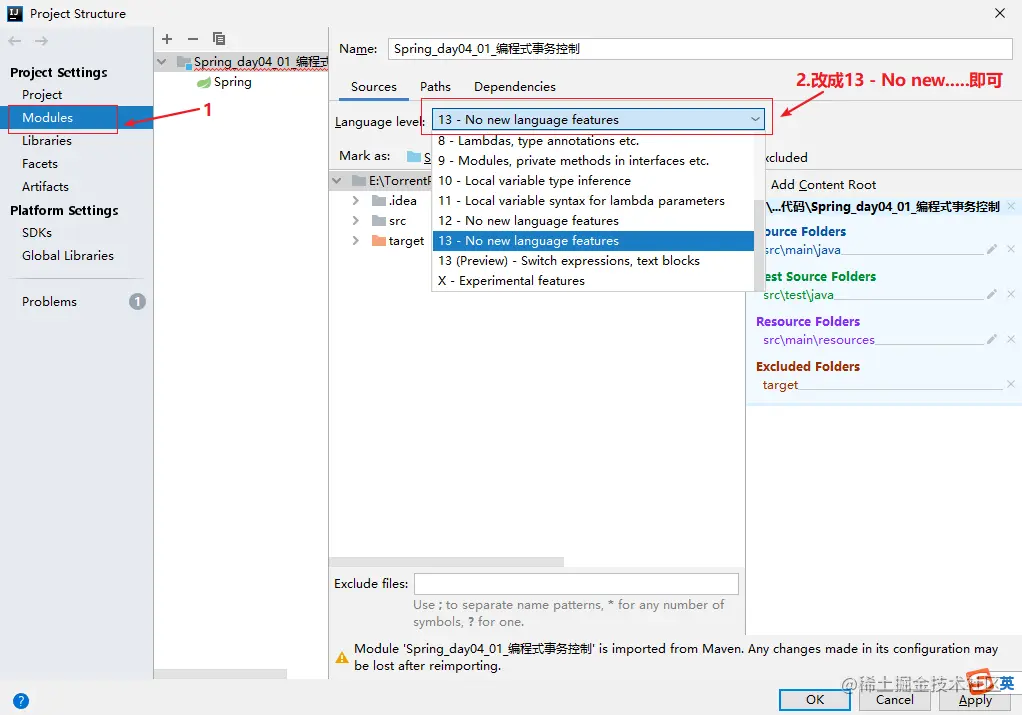Screen dimensions: 1022x715
Task: Choose 10 - Local variable type inference
Action: pyautogui.click(x=593, y=181)
